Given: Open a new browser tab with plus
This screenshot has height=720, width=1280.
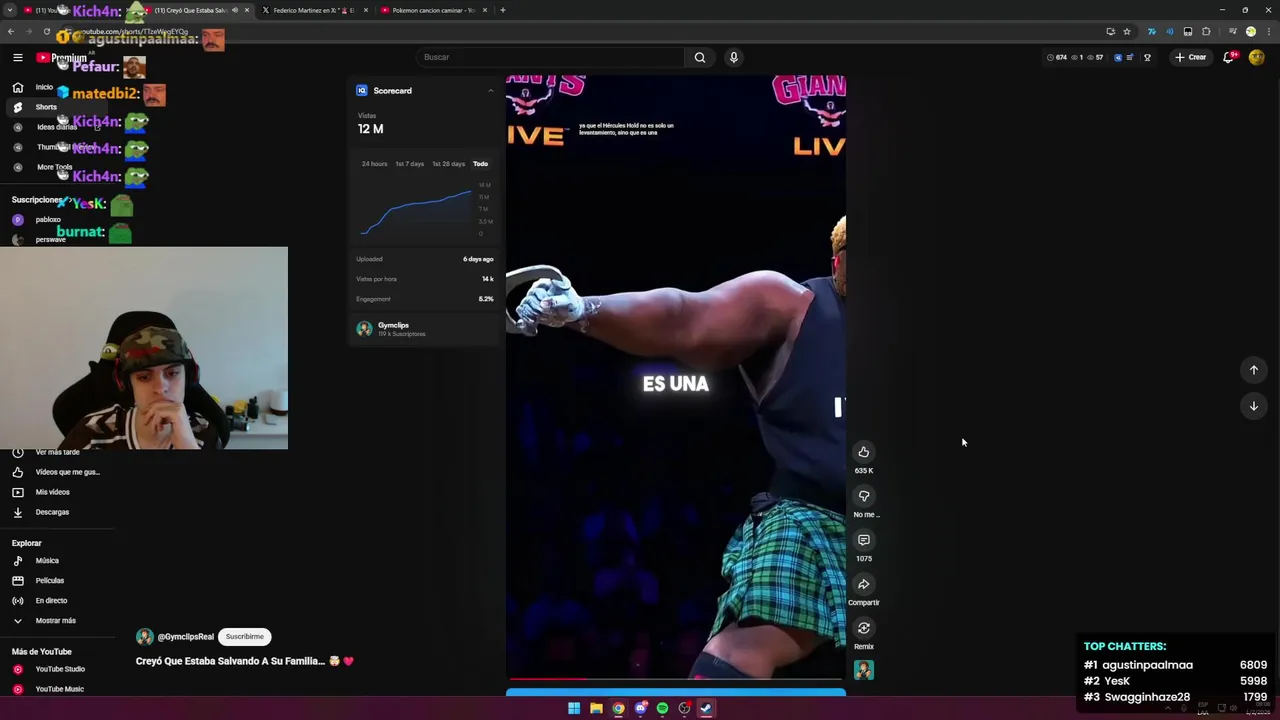Looking at the screenshot, I should (502, 10).
